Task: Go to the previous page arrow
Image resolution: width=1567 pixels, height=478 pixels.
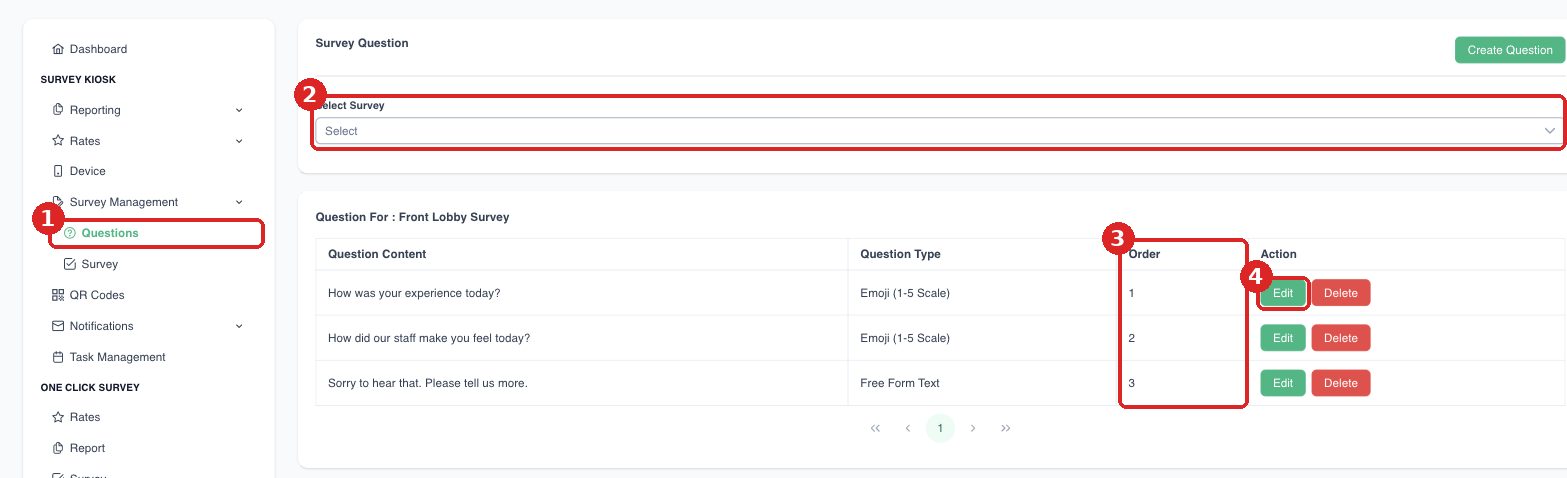Action: click(908, 428)
